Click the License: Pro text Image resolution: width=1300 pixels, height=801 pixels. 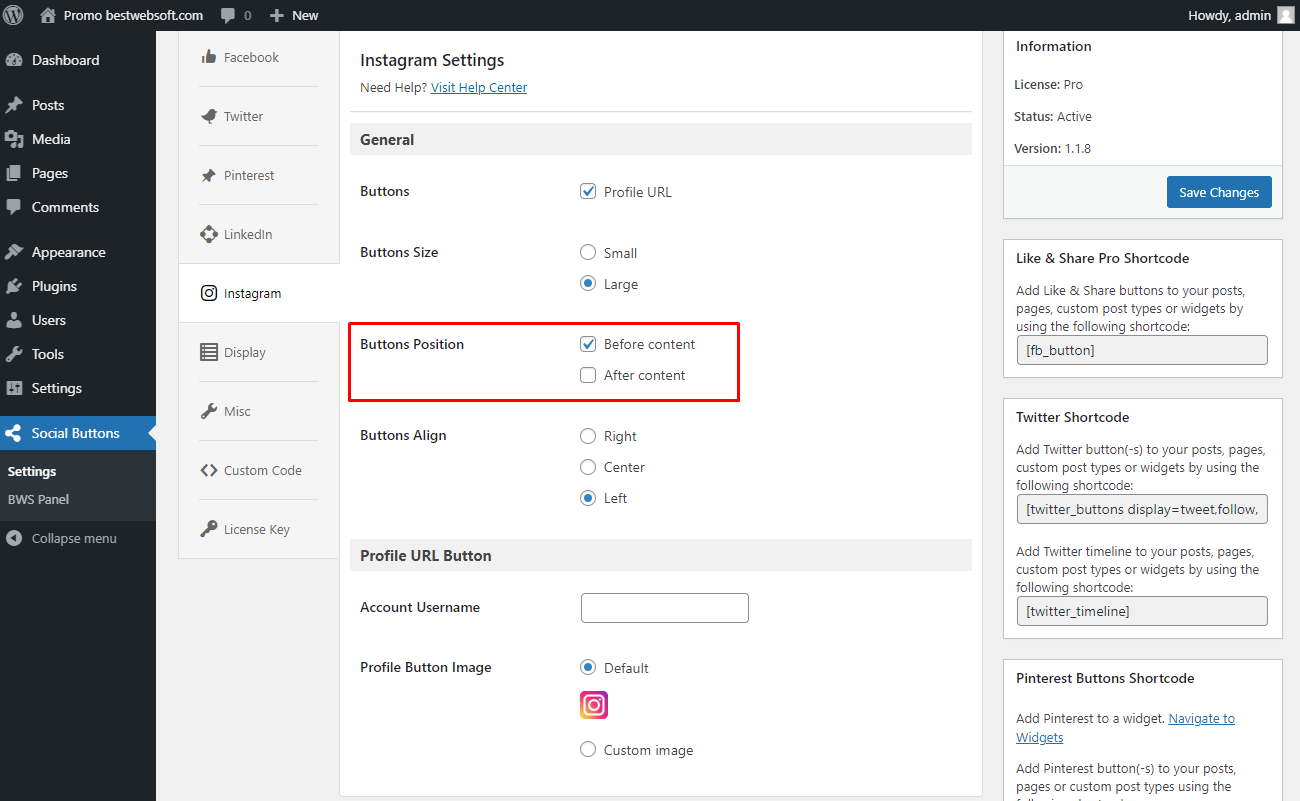coord(1048,84)
